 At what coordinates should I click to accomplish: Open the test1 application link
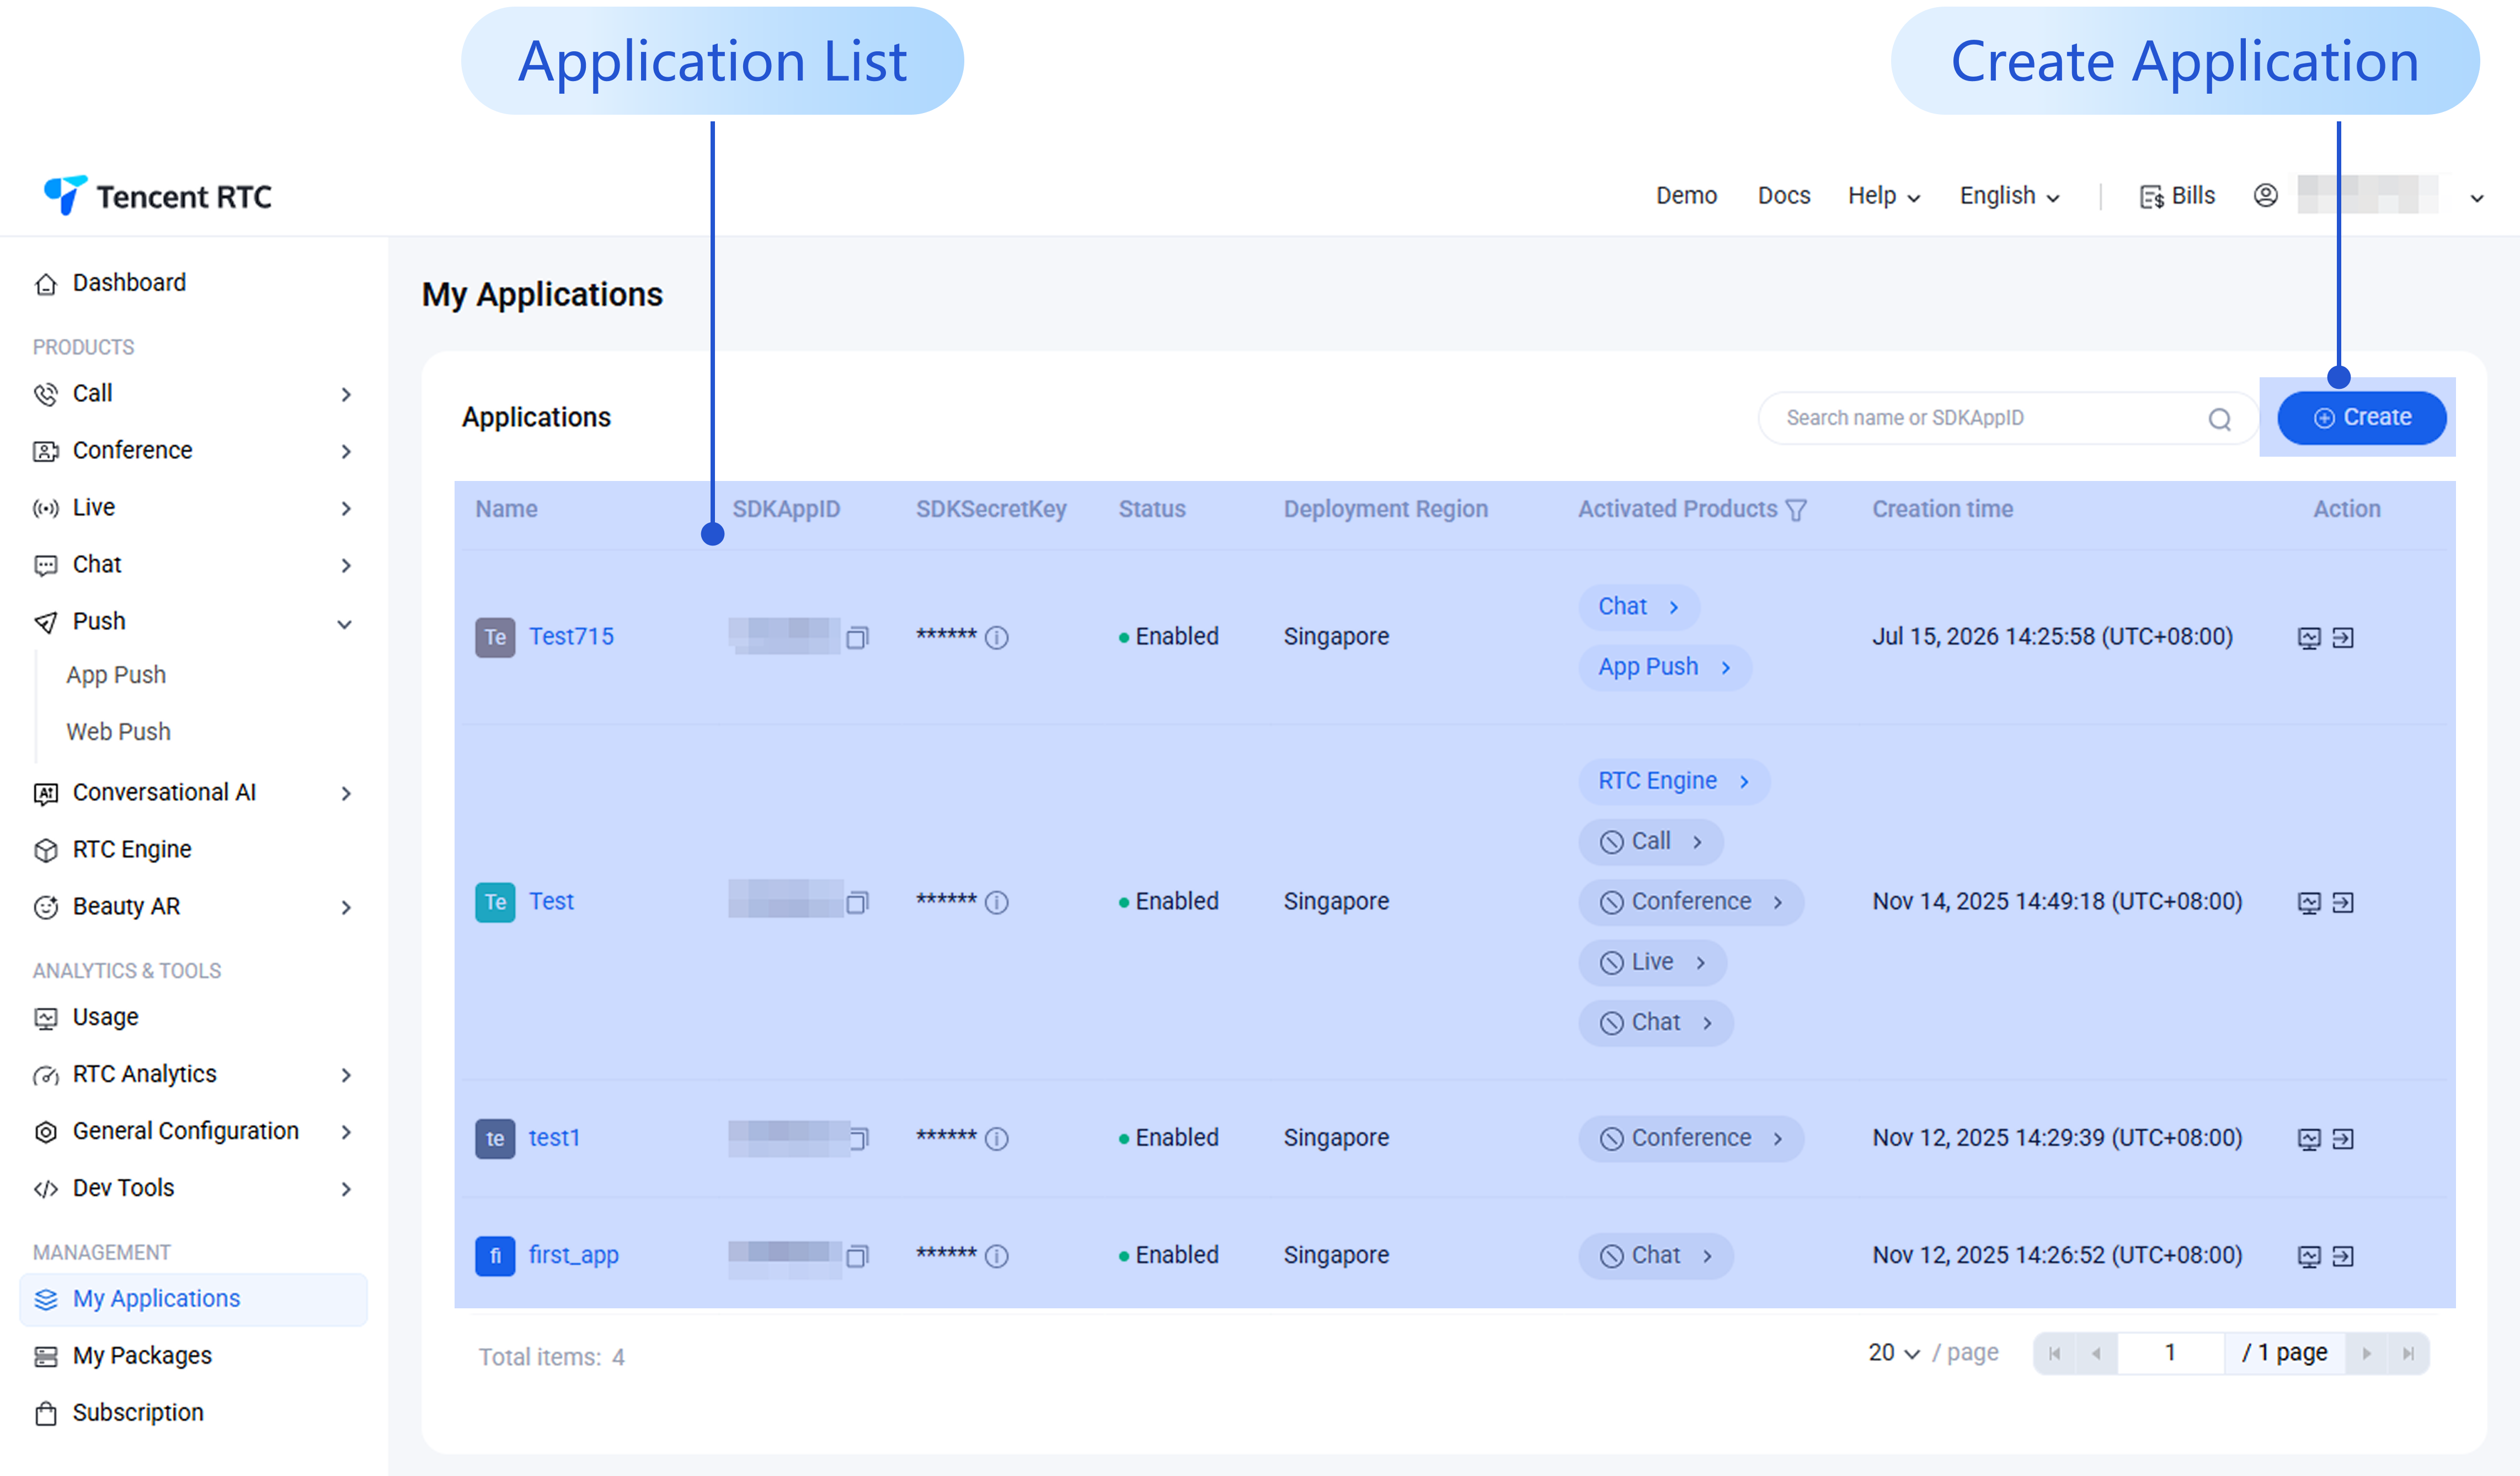(x=554, y=1138)
